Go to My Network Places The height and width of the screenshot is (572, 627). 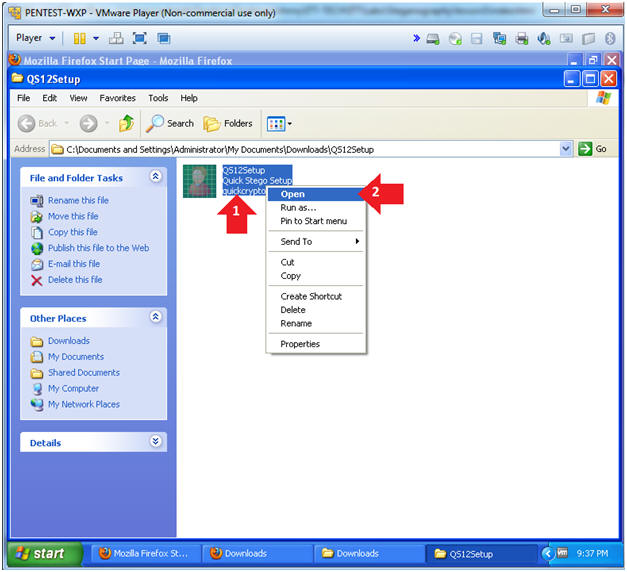click(84, 404)
